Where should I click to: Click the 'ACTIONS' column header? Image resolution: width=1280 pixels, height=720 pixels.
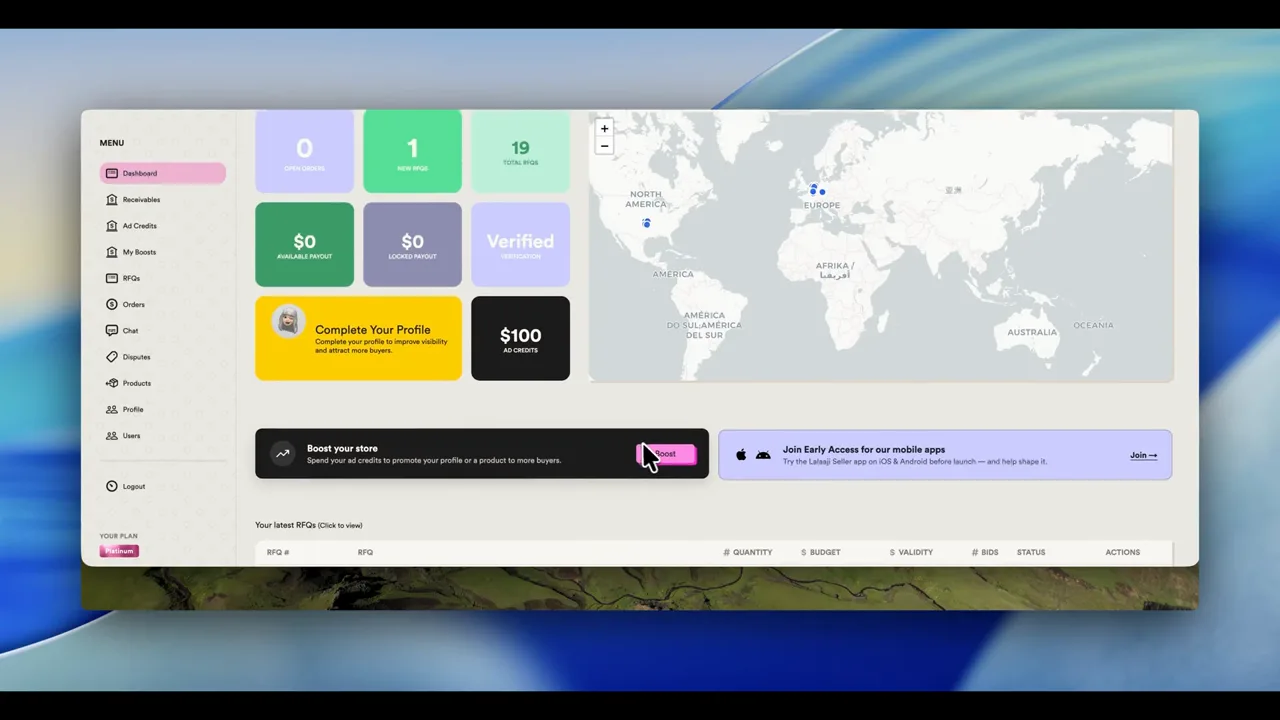pos(1122,552)
